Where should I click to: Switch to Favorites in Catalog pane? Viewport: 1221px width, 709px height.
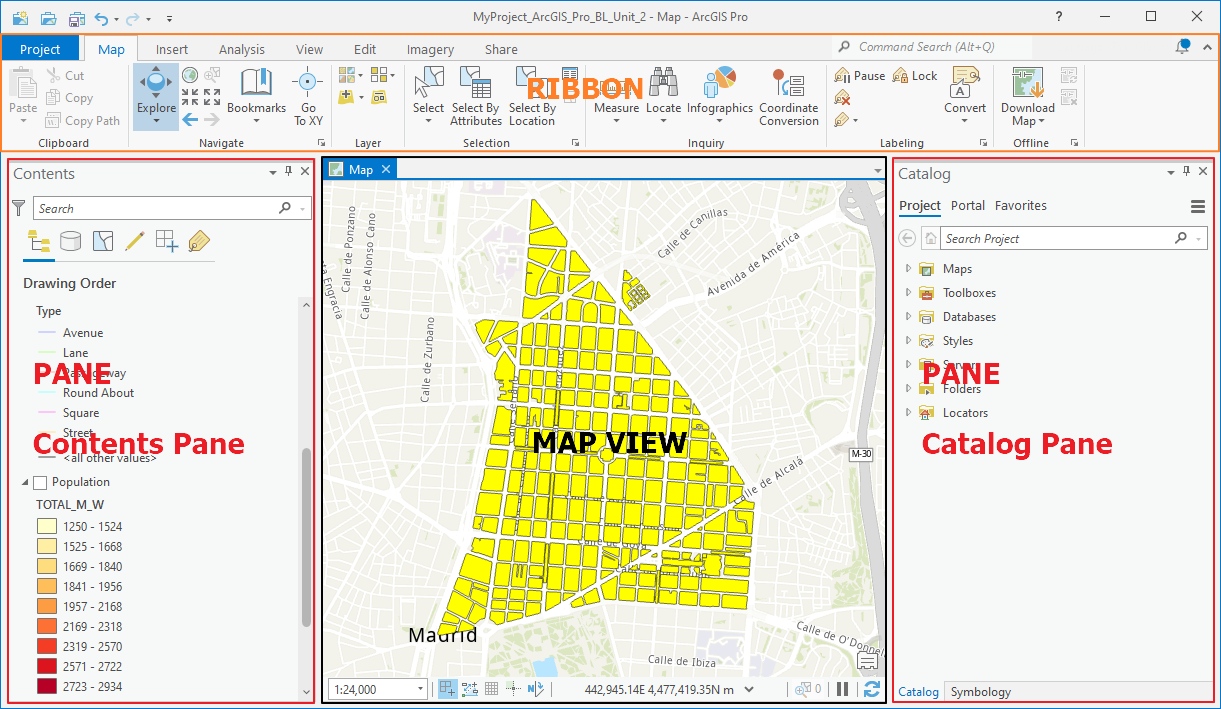pyautogui.click(x=1021, y=205)
